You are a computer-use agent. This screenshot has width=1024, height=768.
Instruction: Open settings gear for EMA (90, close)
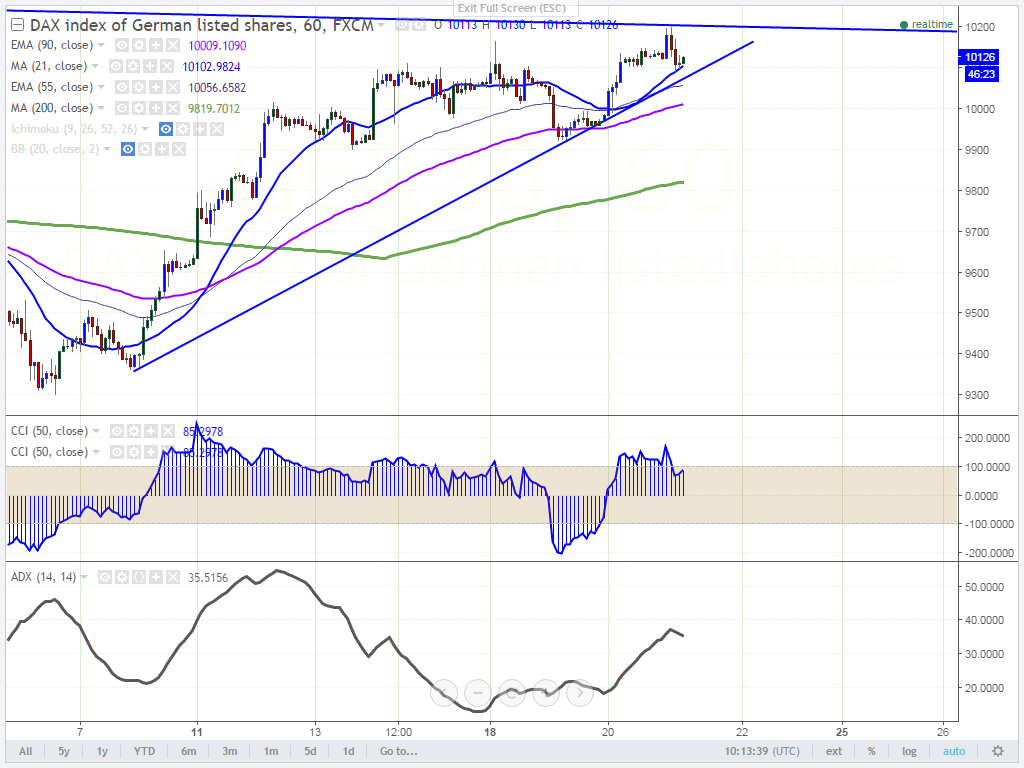tap(138, 45)
